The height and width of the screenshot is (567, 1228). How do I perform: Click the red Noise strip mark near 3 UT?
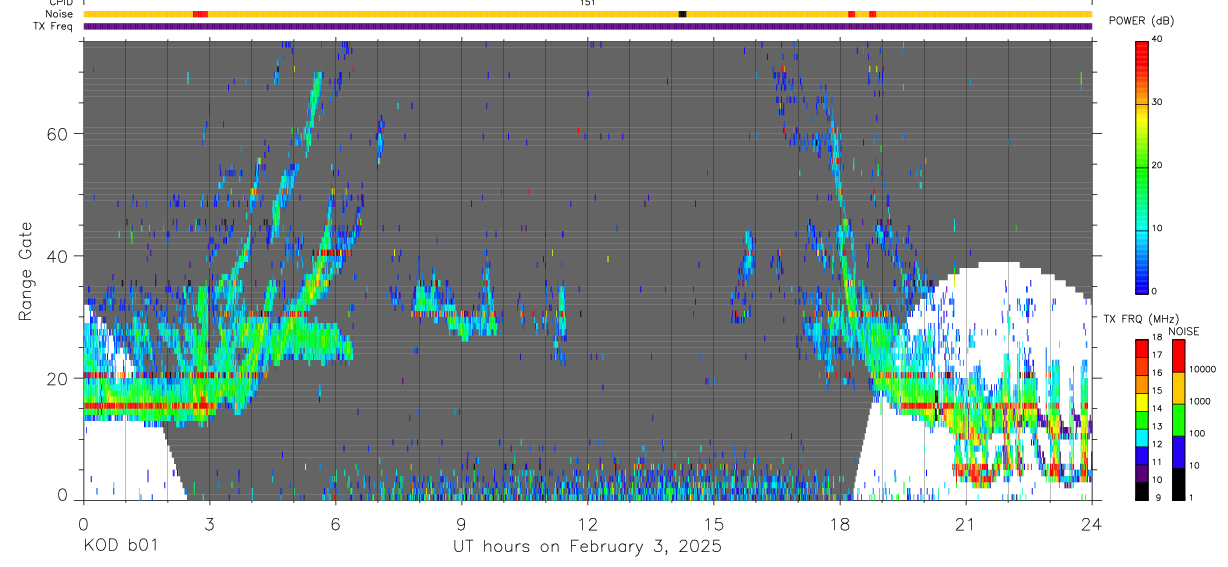point(200,14)
